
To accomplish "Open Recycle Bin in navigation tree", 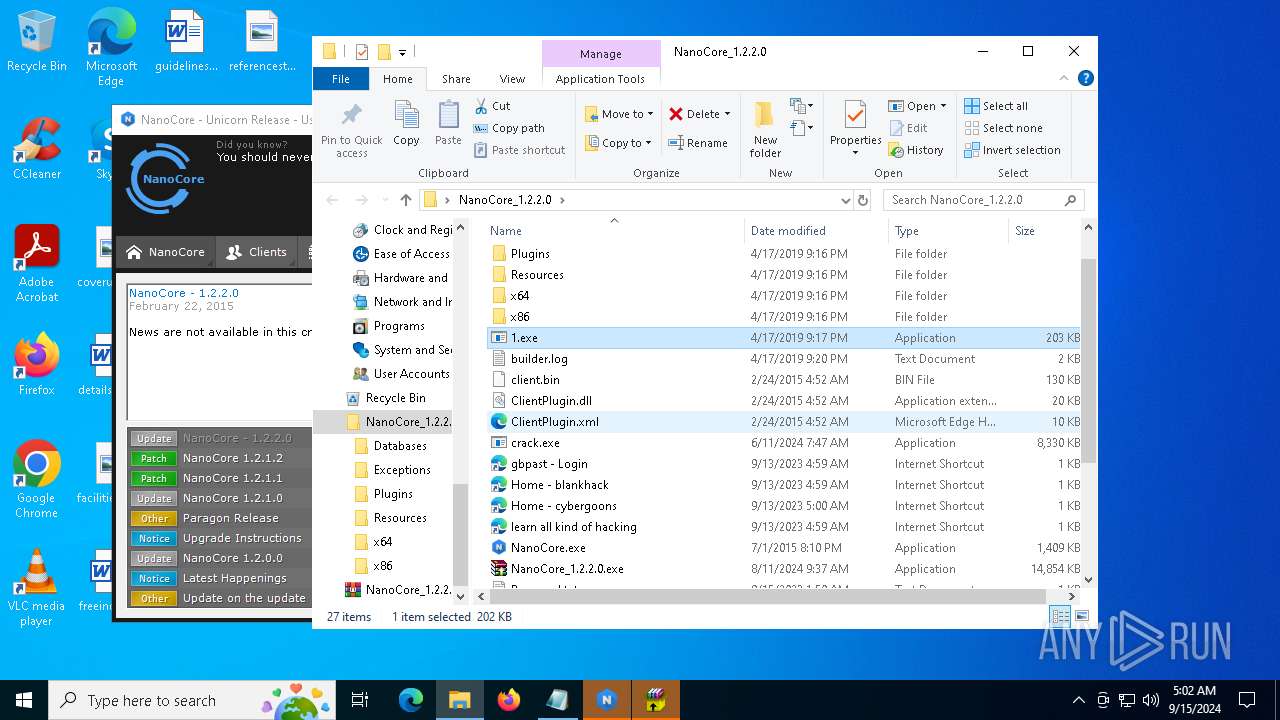I will click(395, 398).
